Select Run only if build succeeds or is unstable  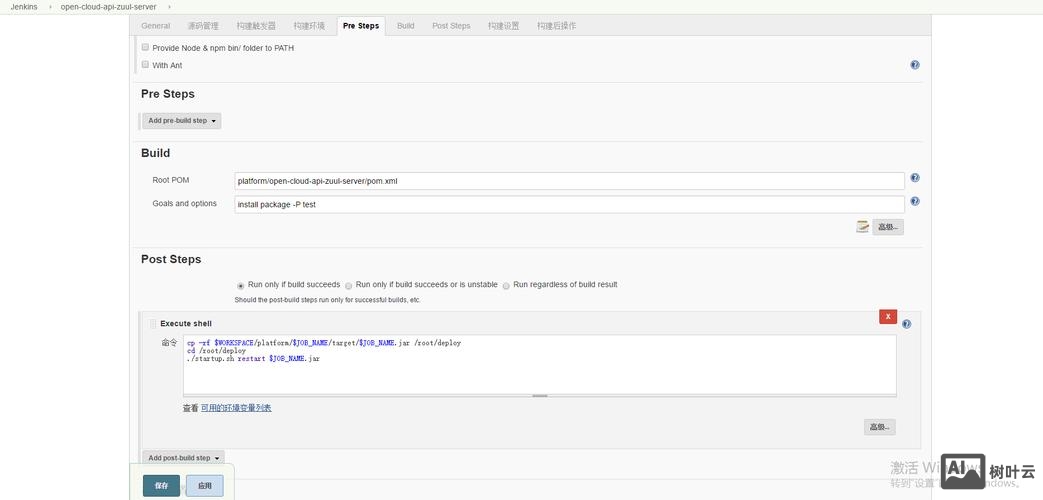[348, 286]
